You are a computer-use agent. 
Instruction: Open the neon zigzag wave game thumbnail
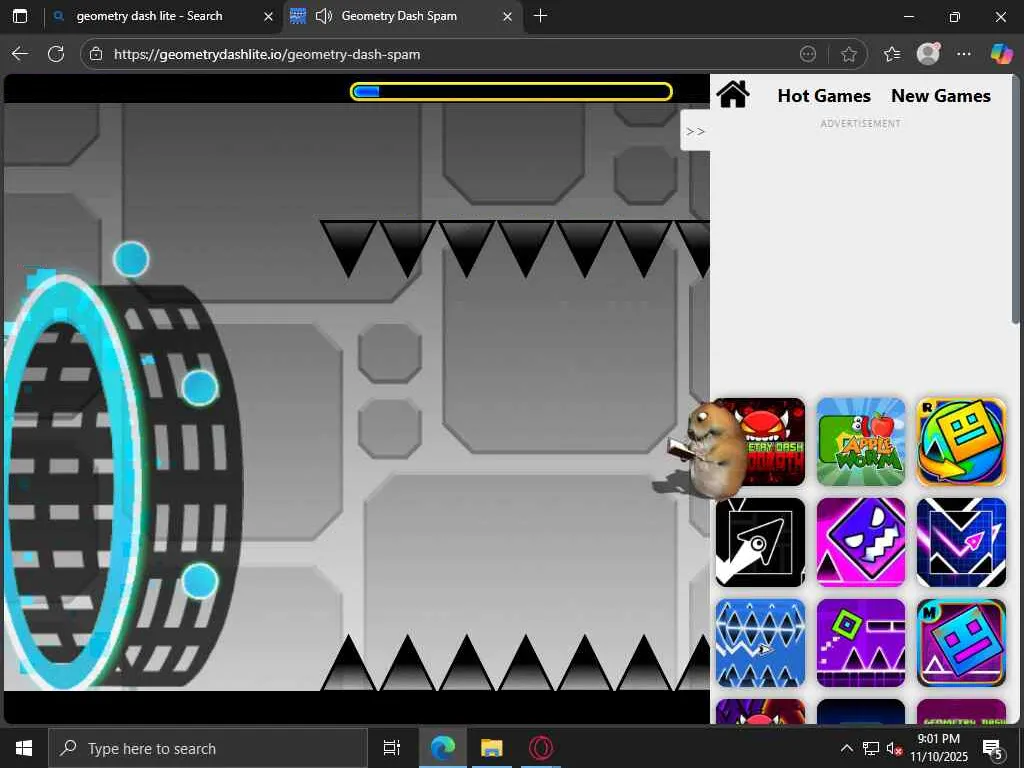[961, 542]
